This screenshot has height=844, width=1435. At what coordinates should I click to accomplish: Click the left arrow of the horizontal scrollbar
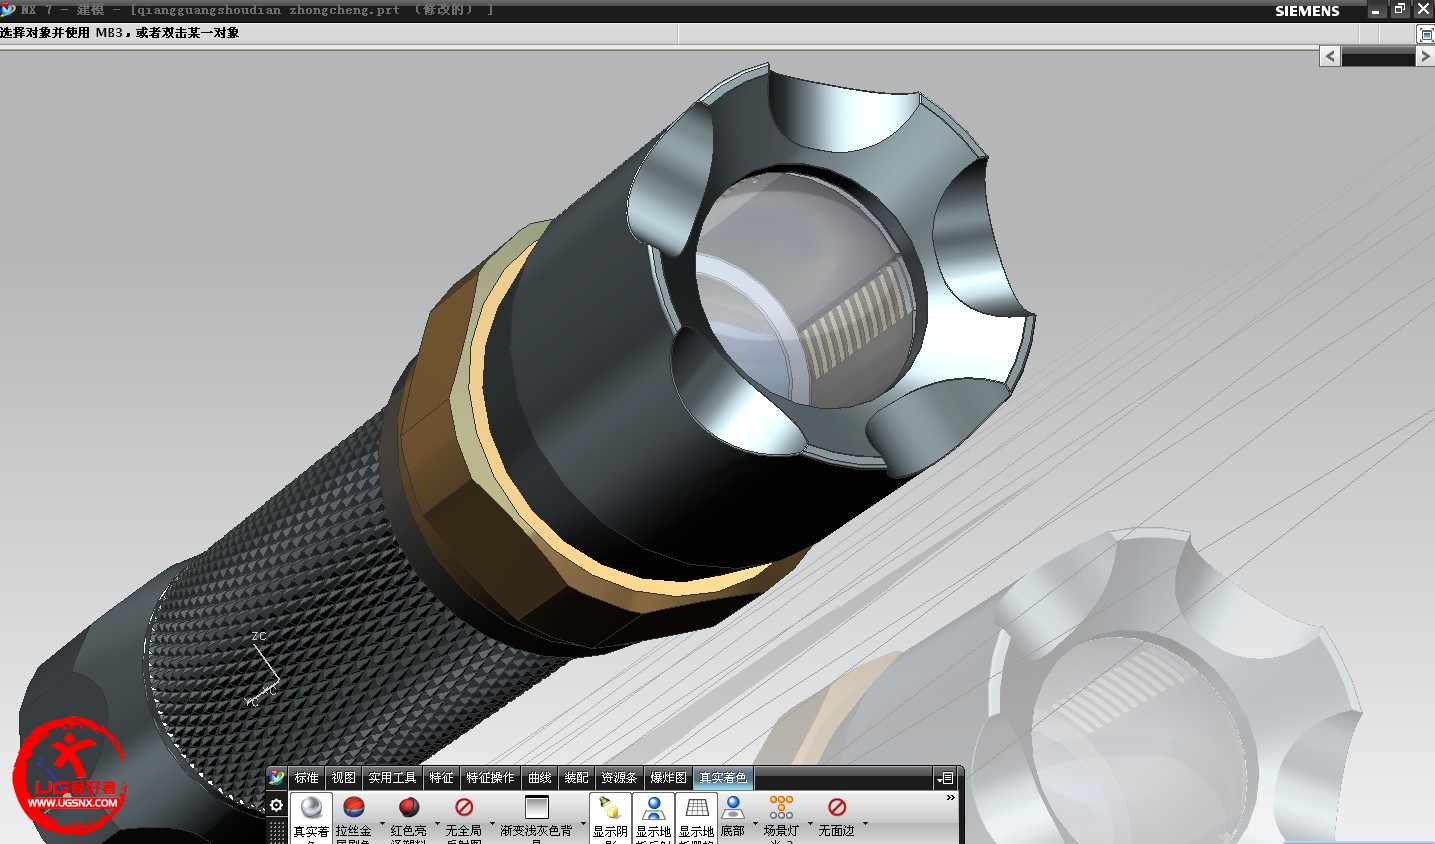(x=1330, y=57)
